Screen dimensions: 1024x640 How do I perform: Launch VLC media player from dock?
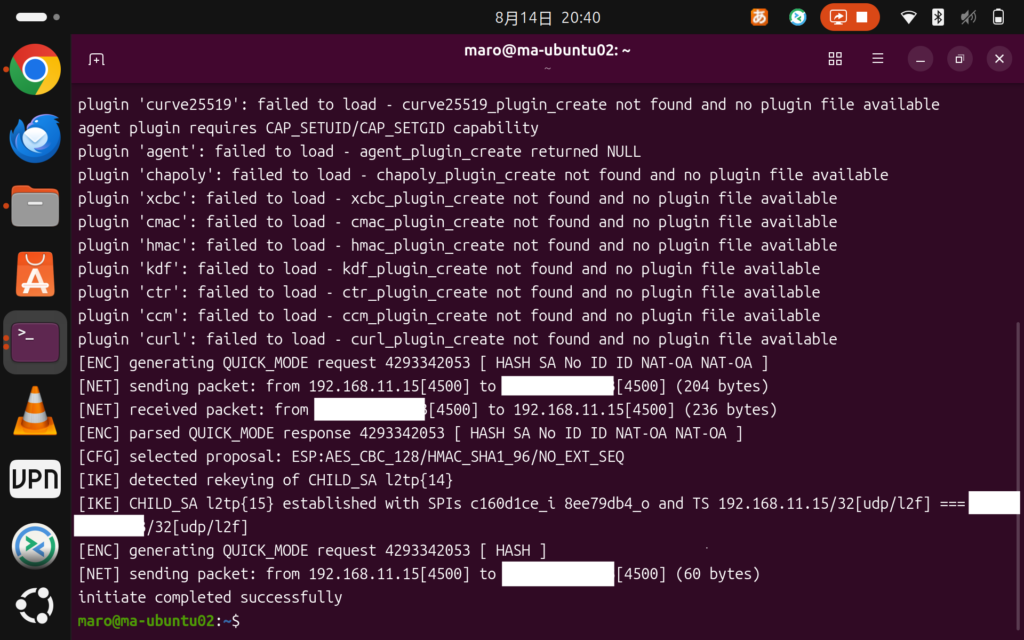[35, 411]
